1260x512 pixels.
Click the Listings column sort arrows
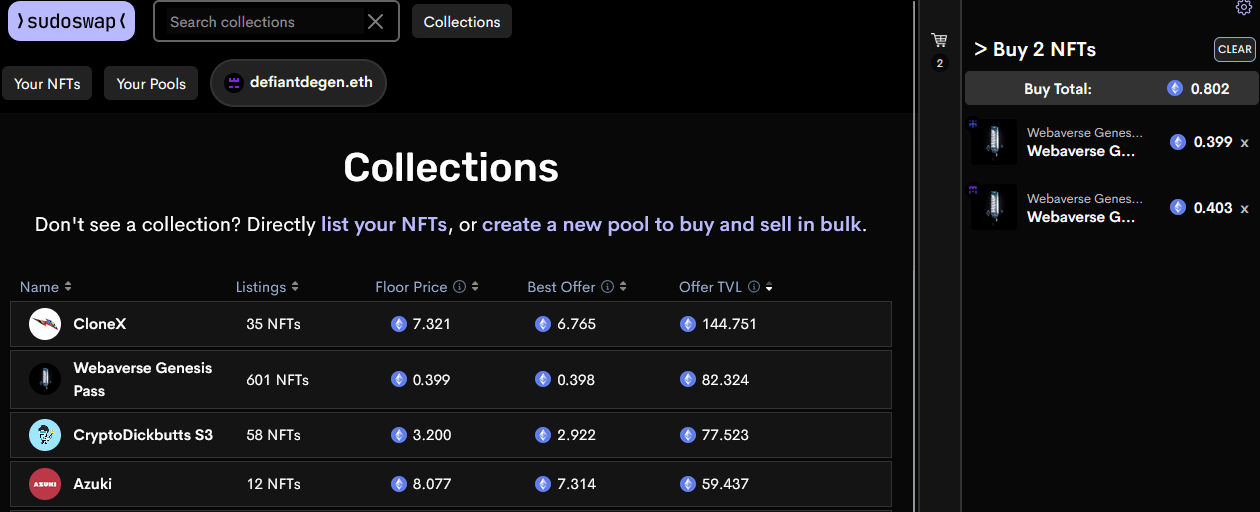tap(295, 287)
